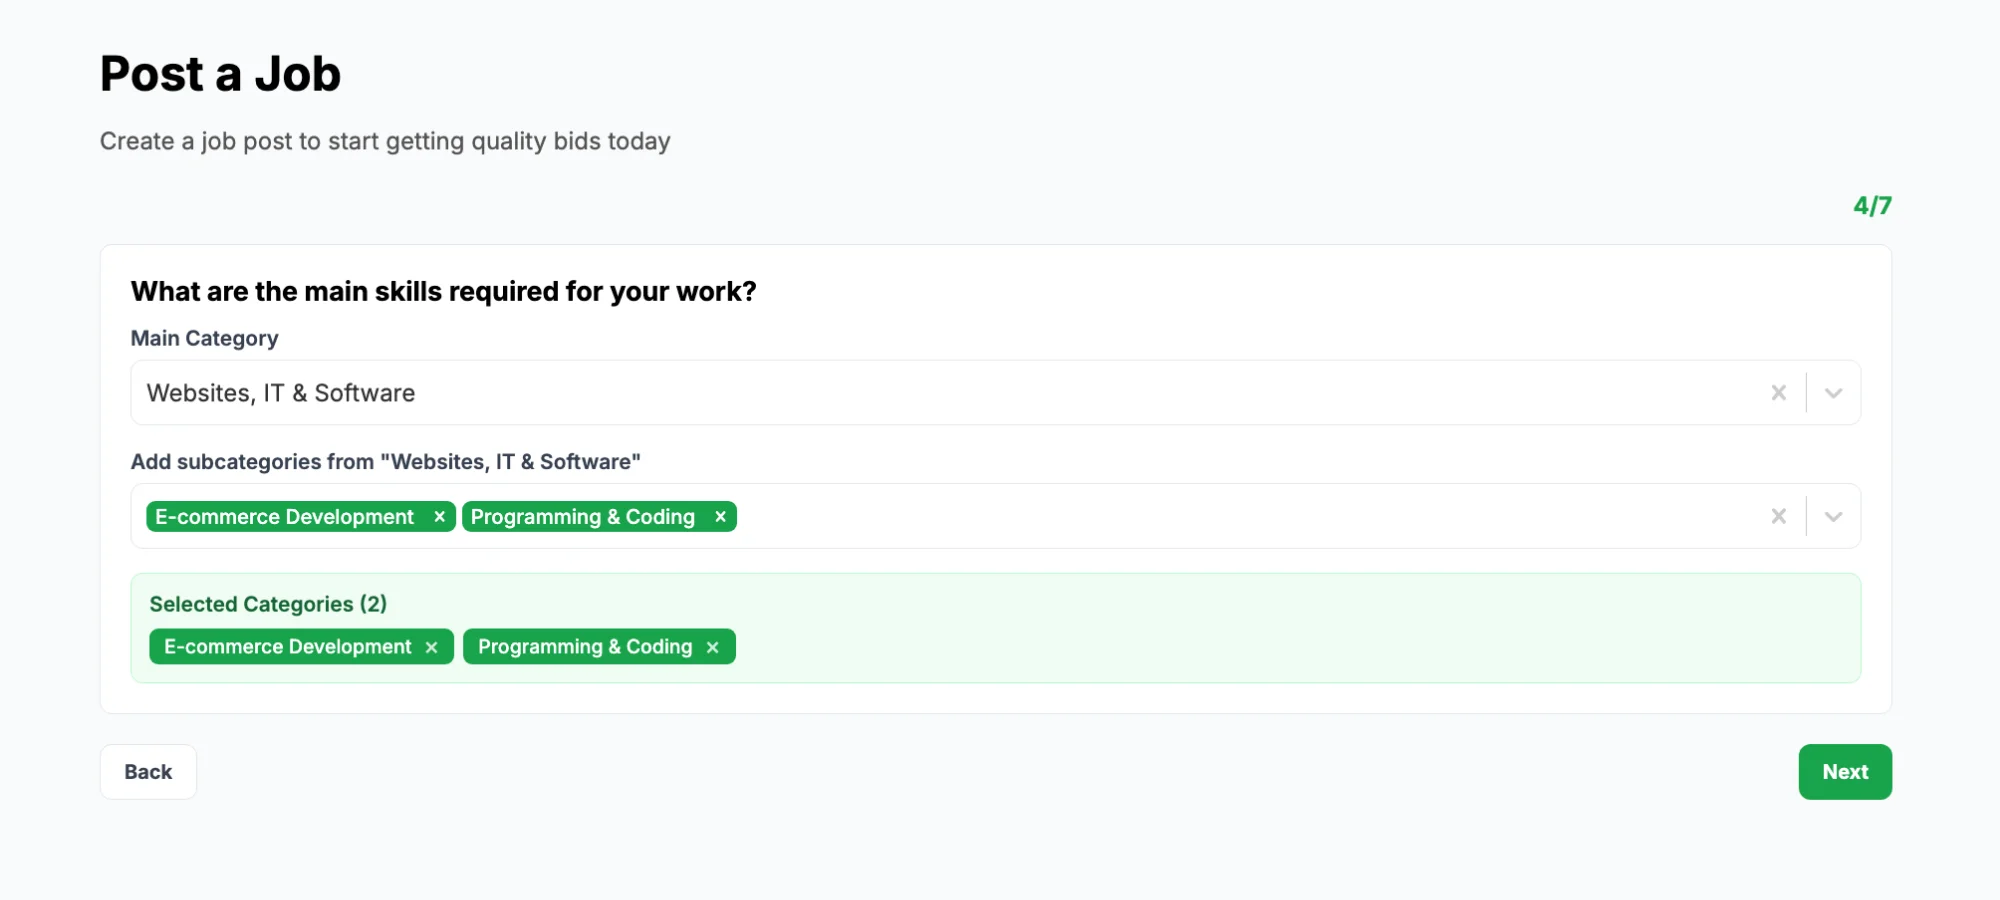The width and height of the screenshot is (2000, 900).
Task: Click the X beside Websites, IT & Software
Action: click(x=1779, y=392)
